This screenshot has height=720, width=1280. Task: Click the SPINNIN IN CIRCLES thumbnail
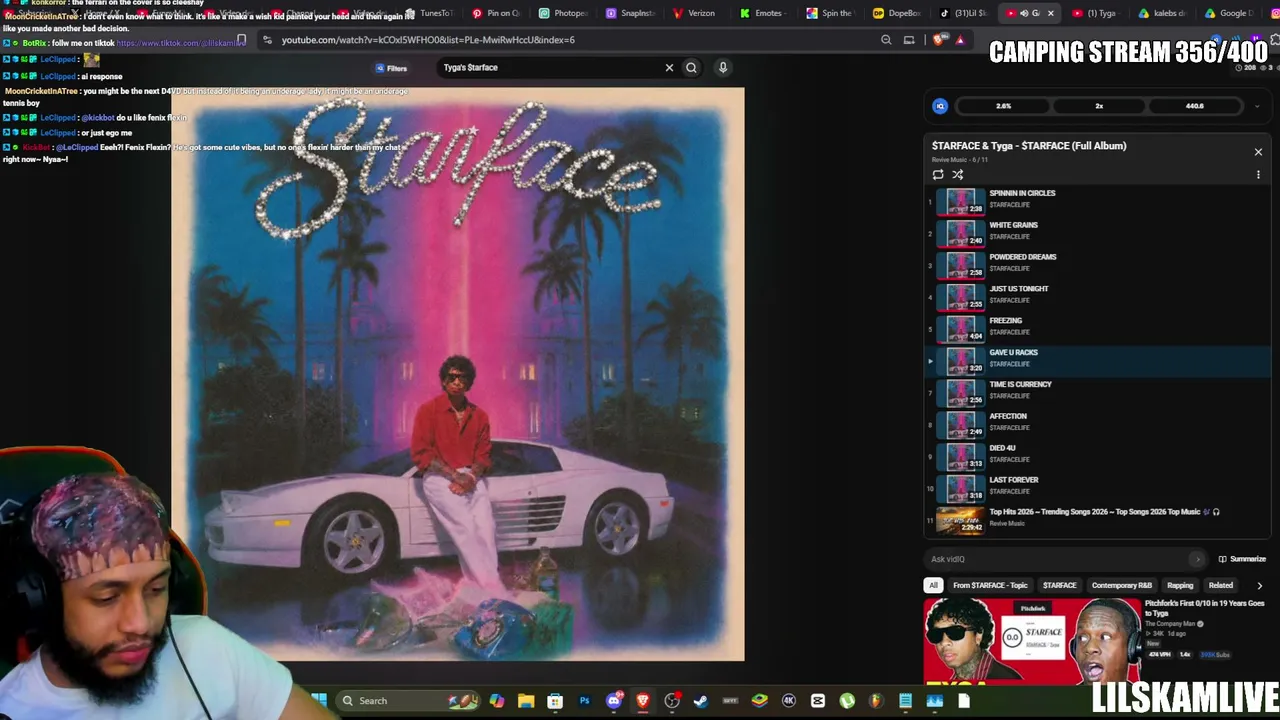pyautogui.click(x=960, y=201)
